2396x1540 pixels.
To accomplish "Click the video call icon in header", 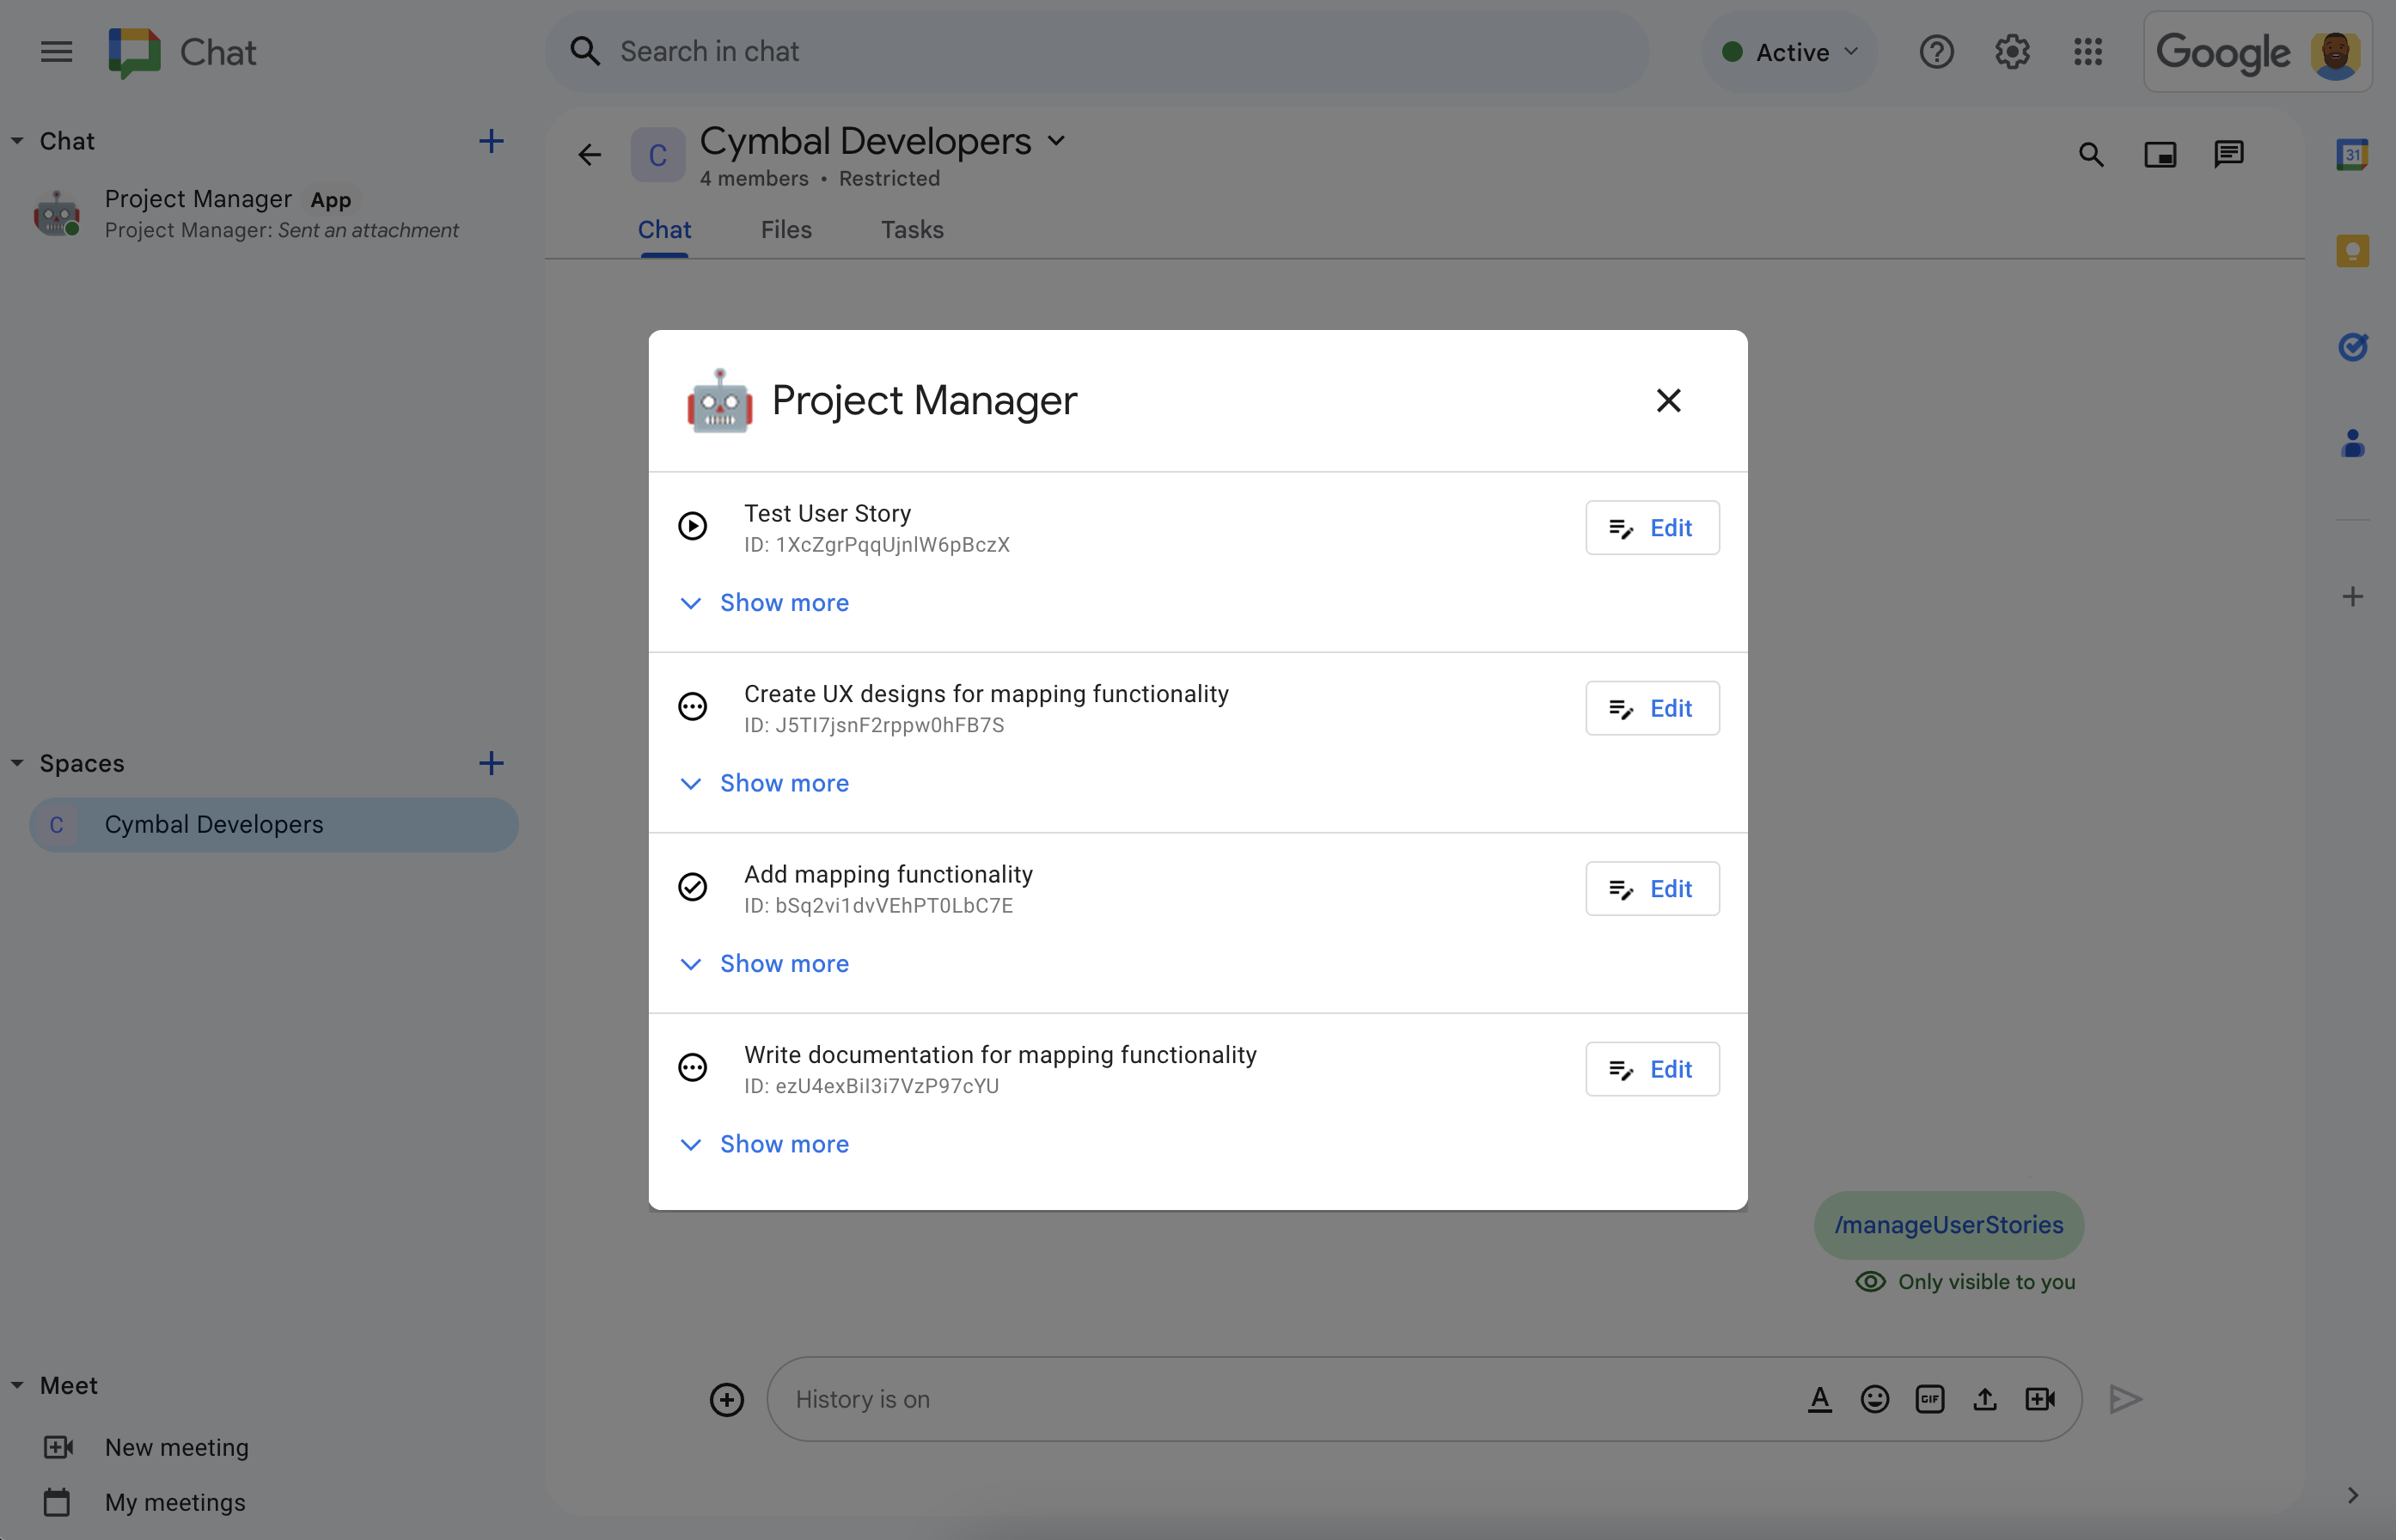I will pos(2161,154).
